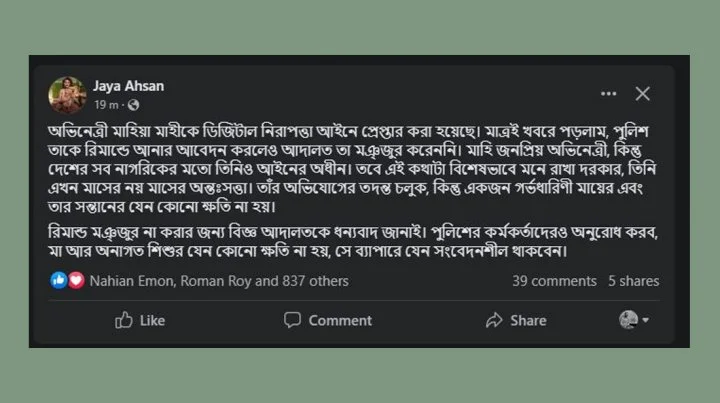This screenshot has width=720, height=403.
Task: Click the Share button label
Action: click(529, 320)
